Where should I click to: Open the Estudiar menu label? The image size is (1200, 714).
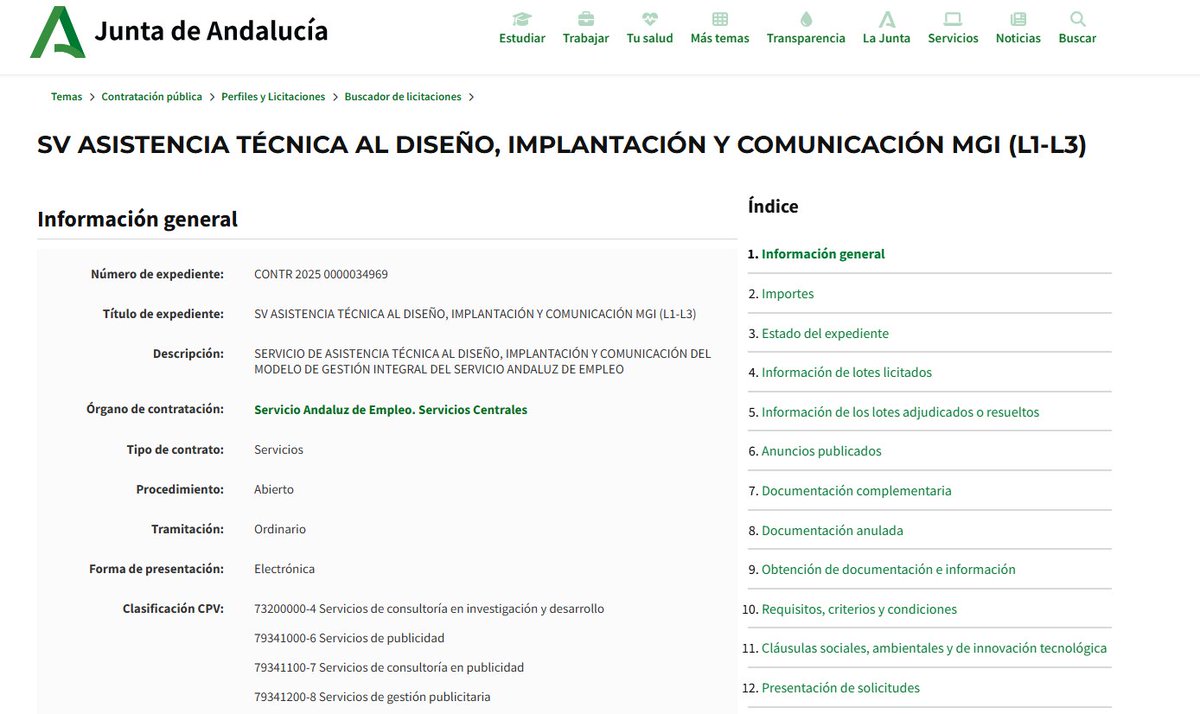point(522,38)
